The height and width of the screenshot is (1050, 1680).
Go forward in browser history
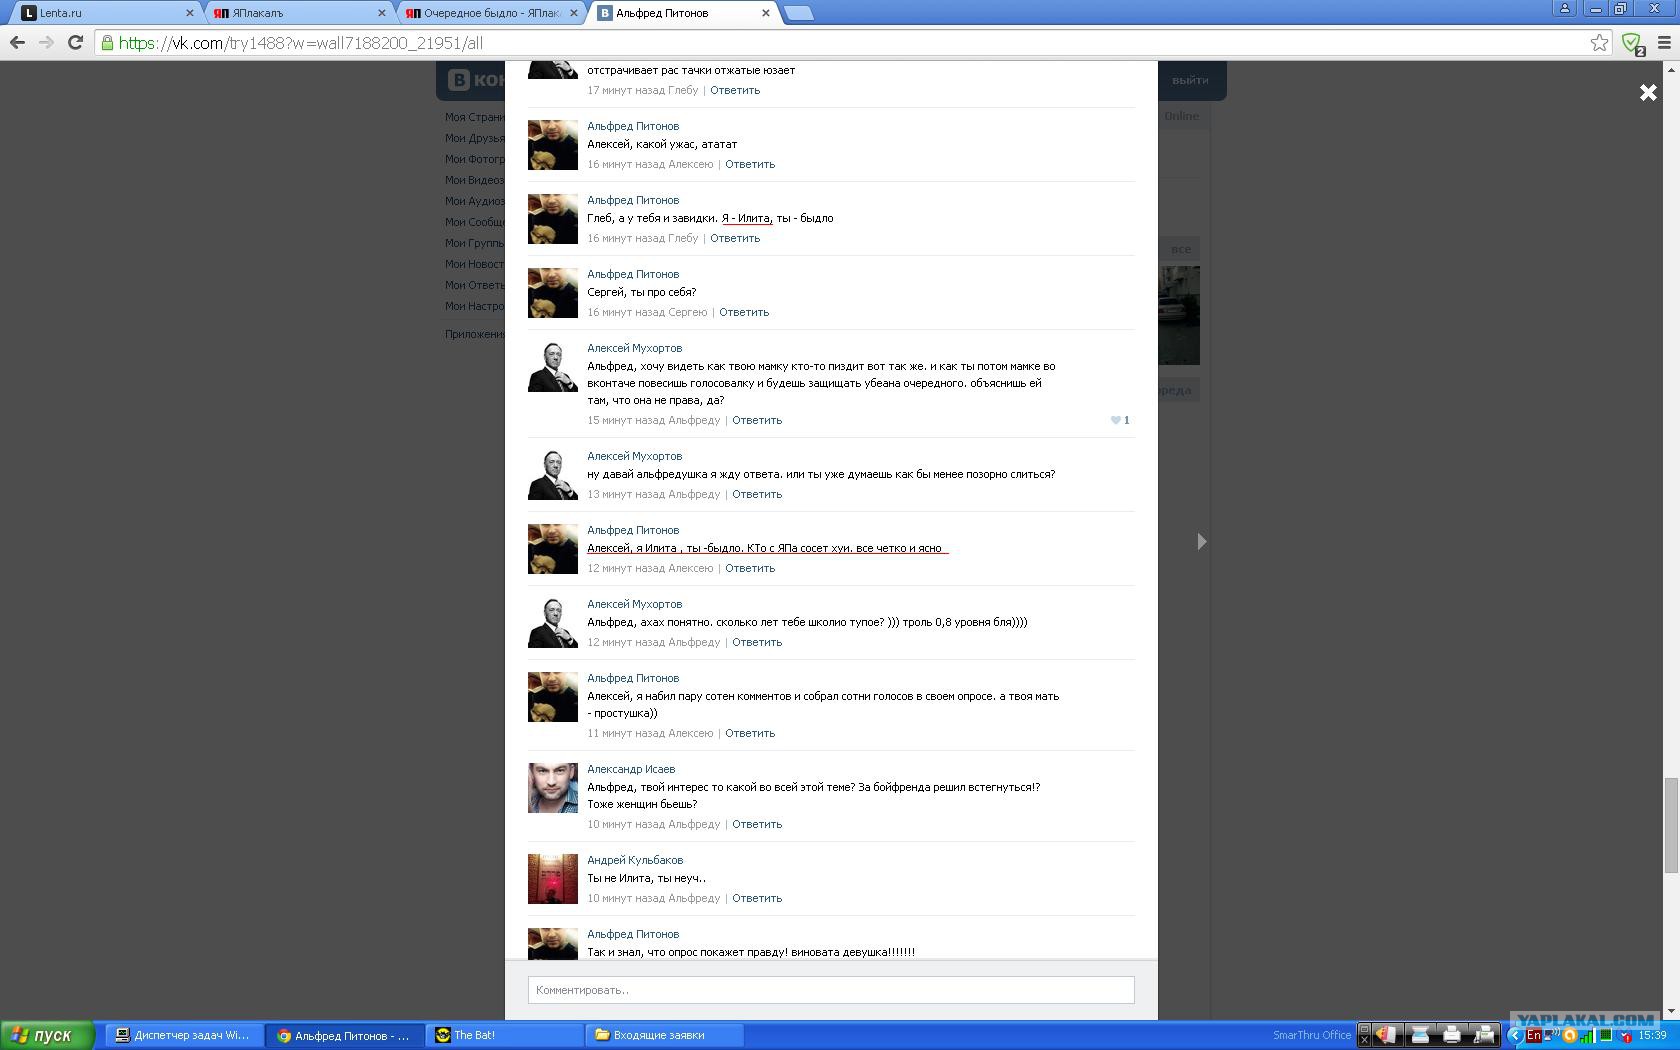46,43
